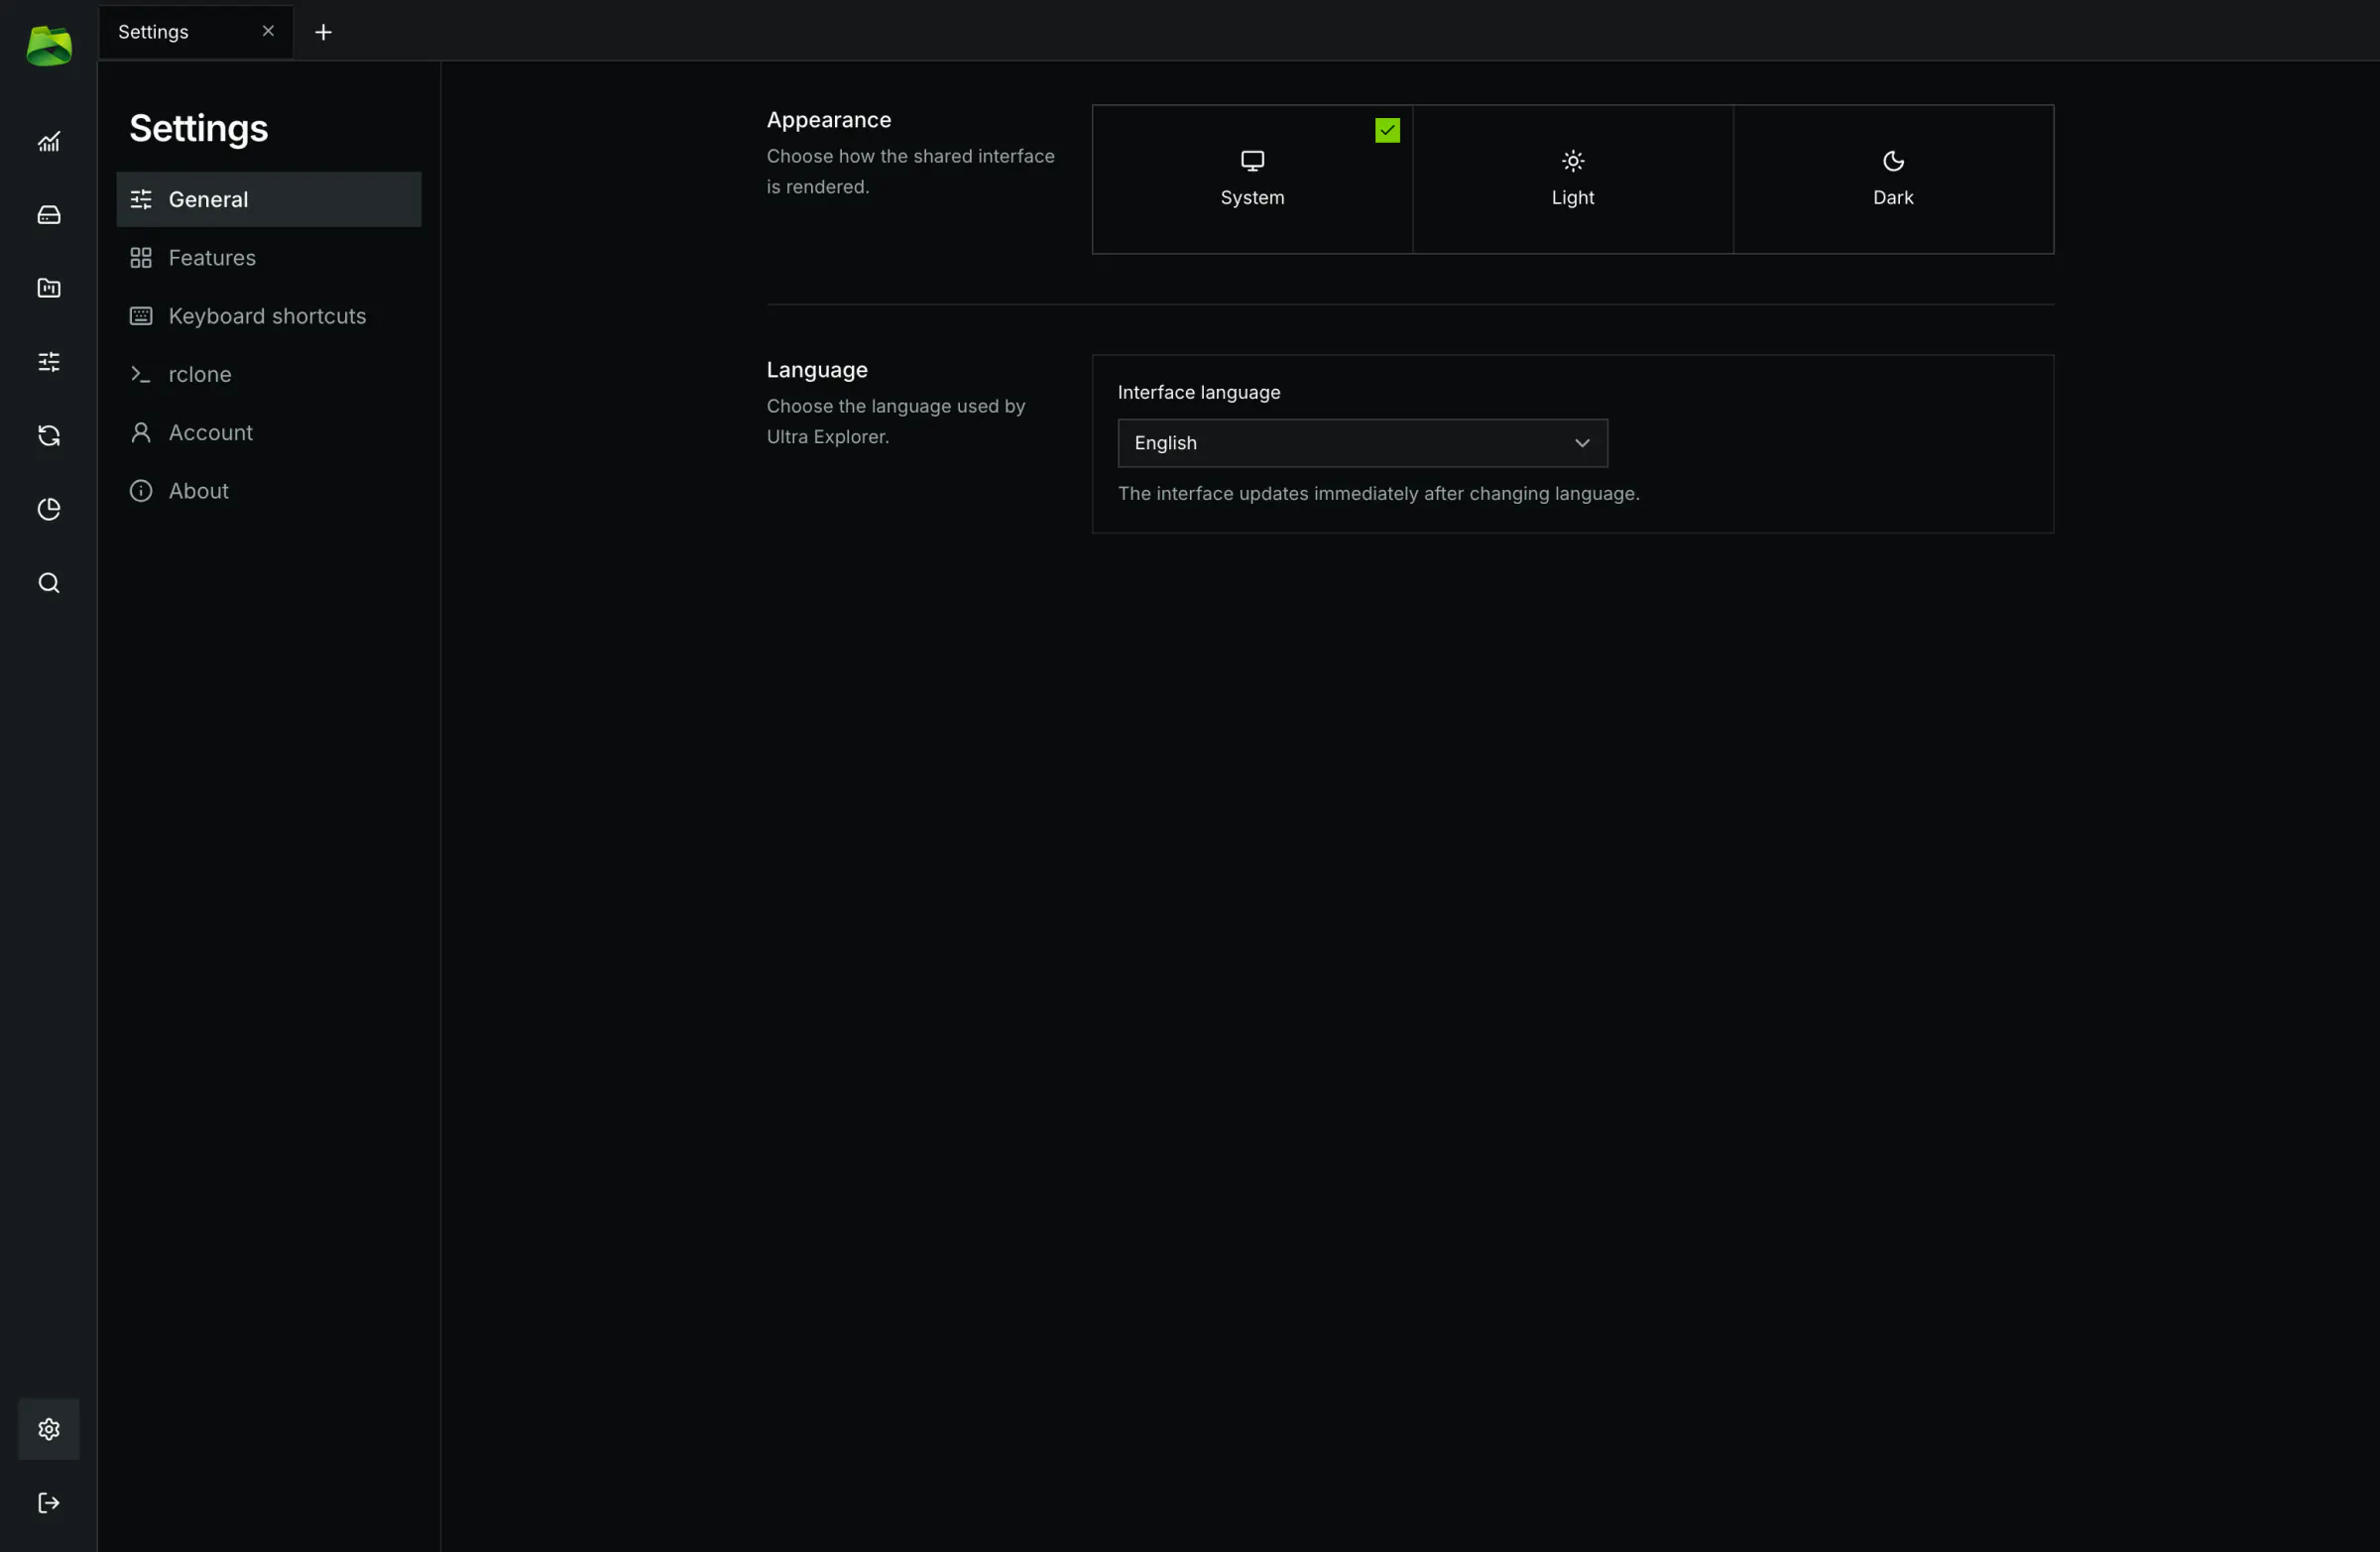Open rclone settings section
This screenshot has height=1552, width=2380.
(x=269, y=374)
